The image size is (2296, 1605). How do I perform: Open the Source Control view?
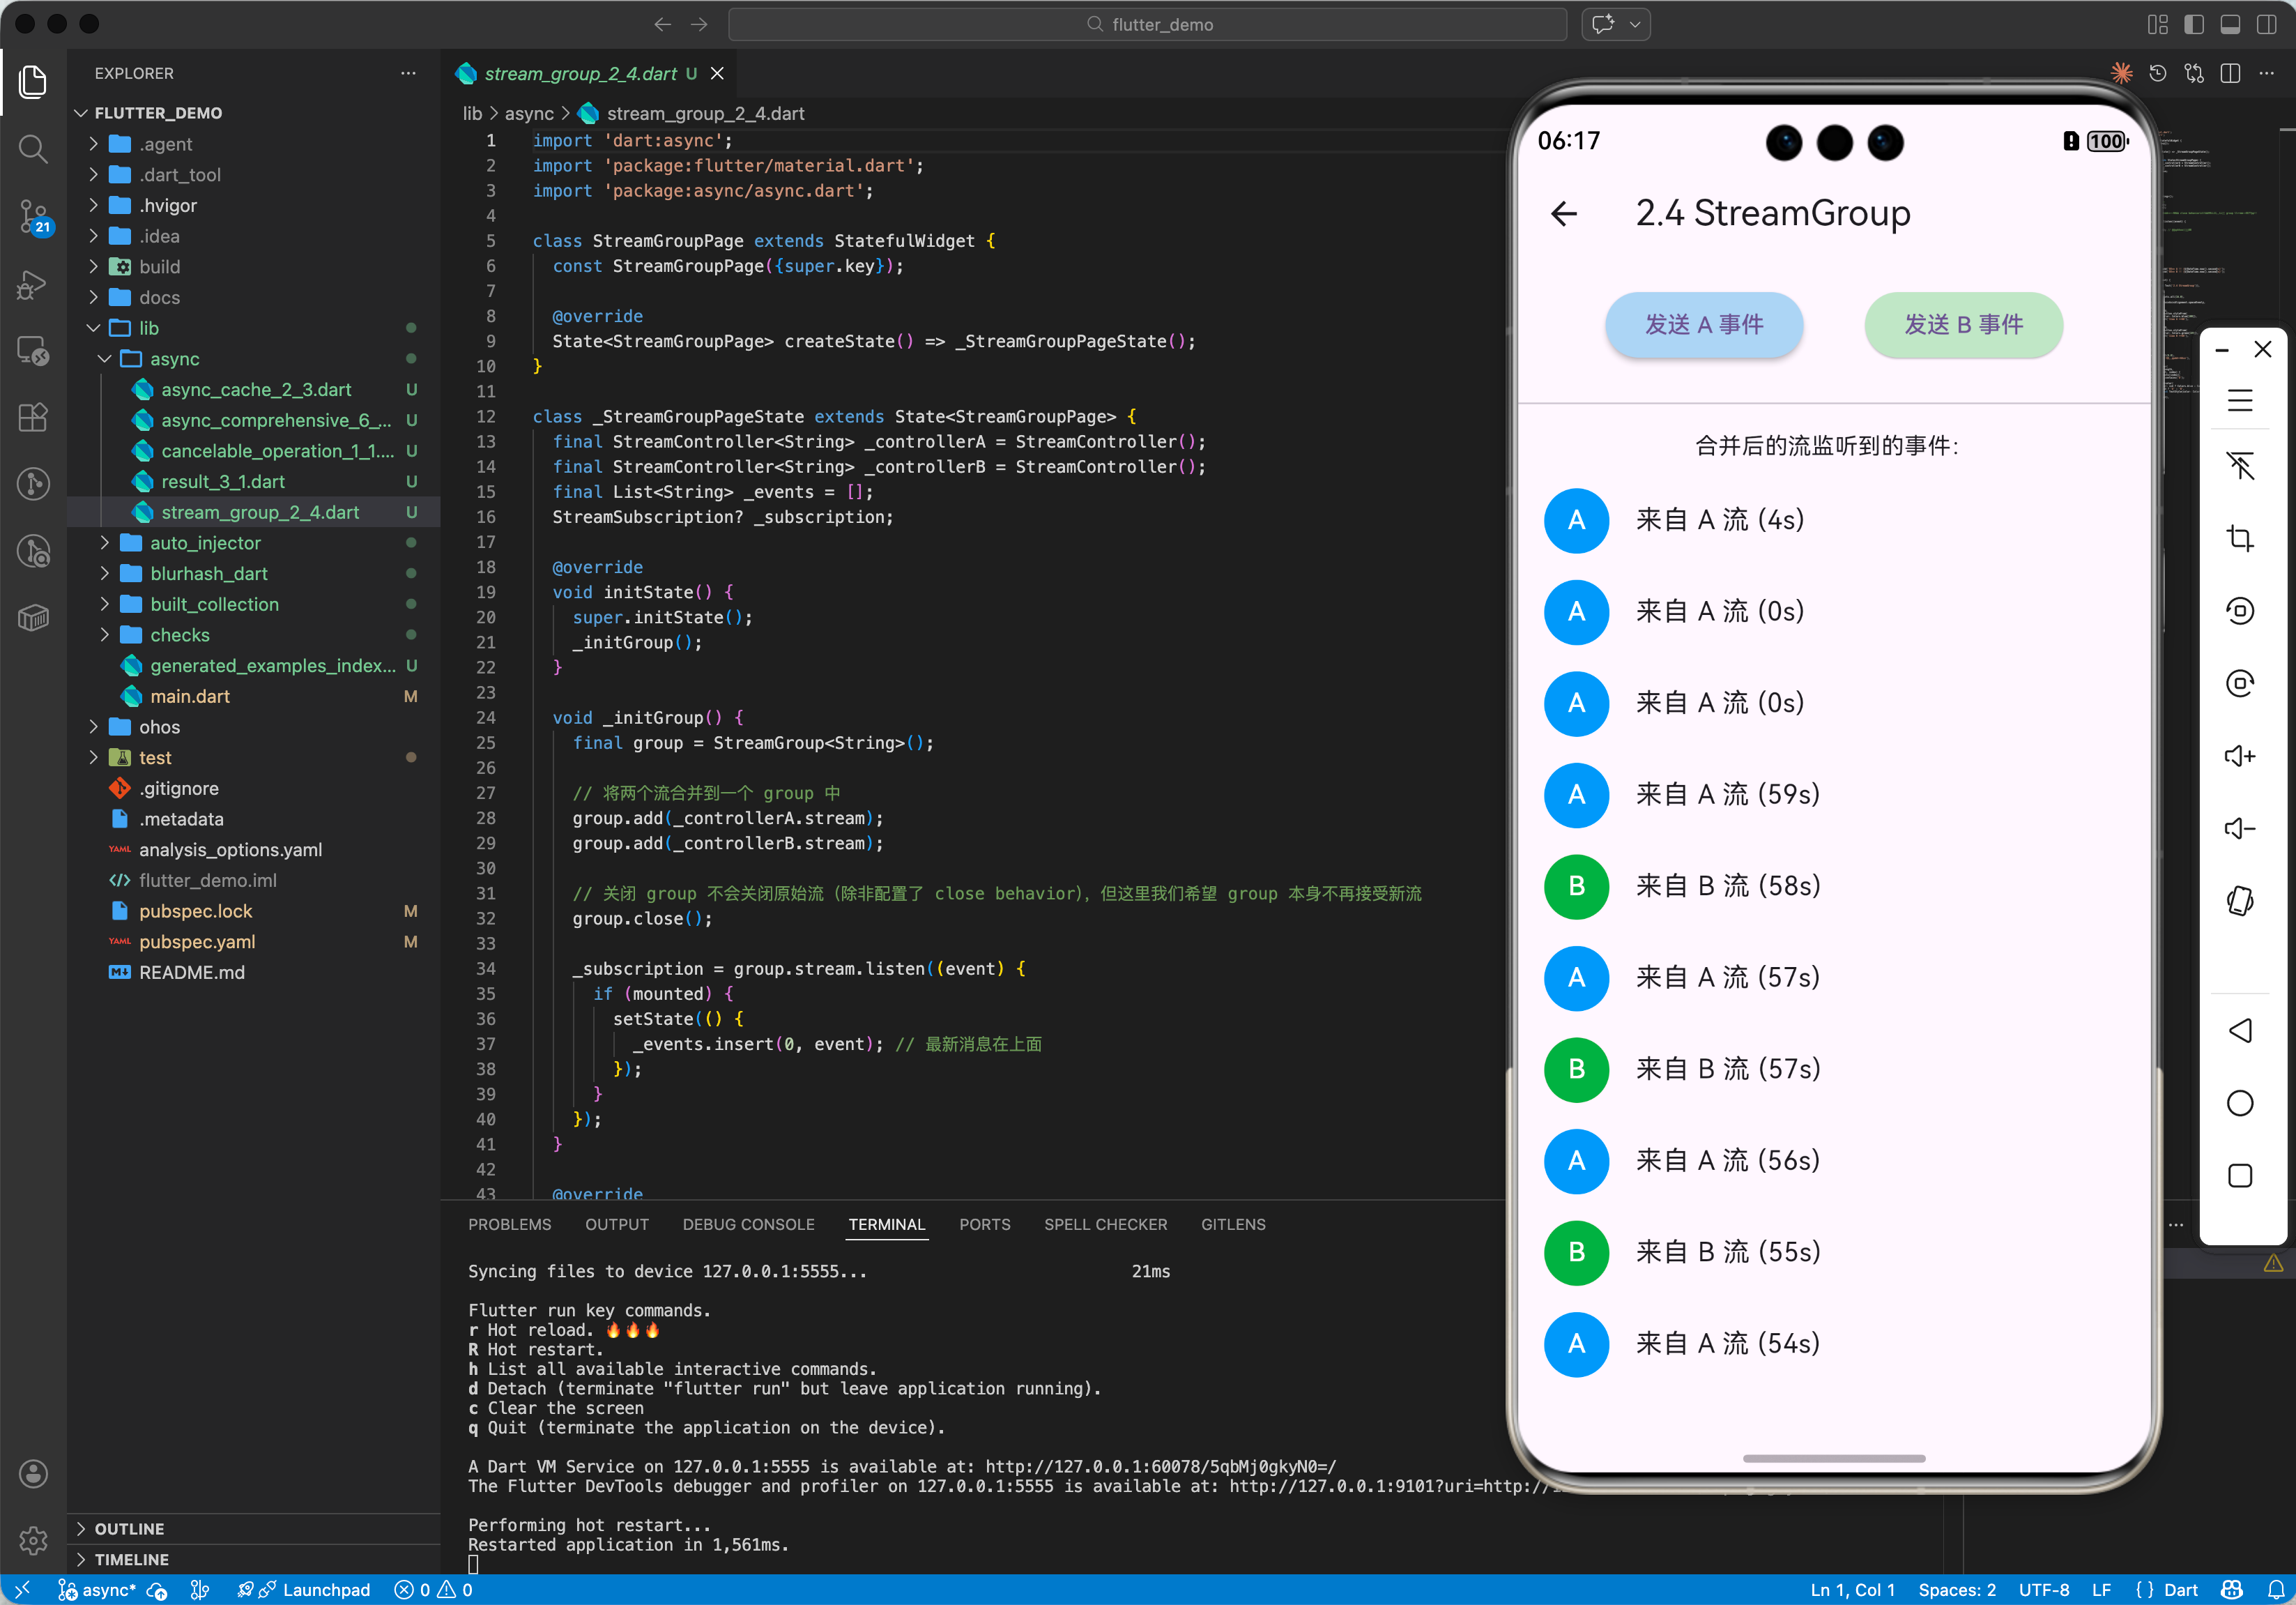click(33, 215)
